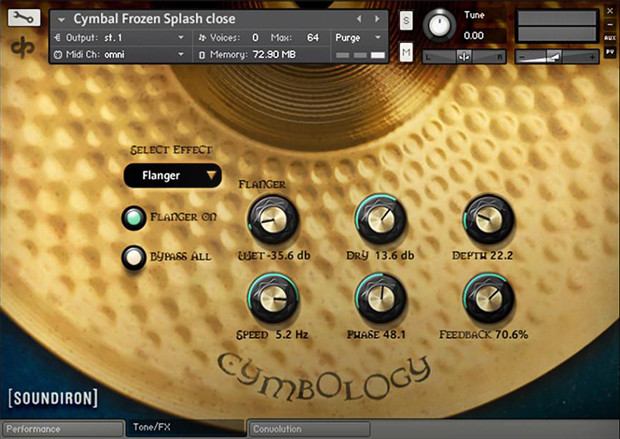Click the Flanger Wet knob

point(273,220)
